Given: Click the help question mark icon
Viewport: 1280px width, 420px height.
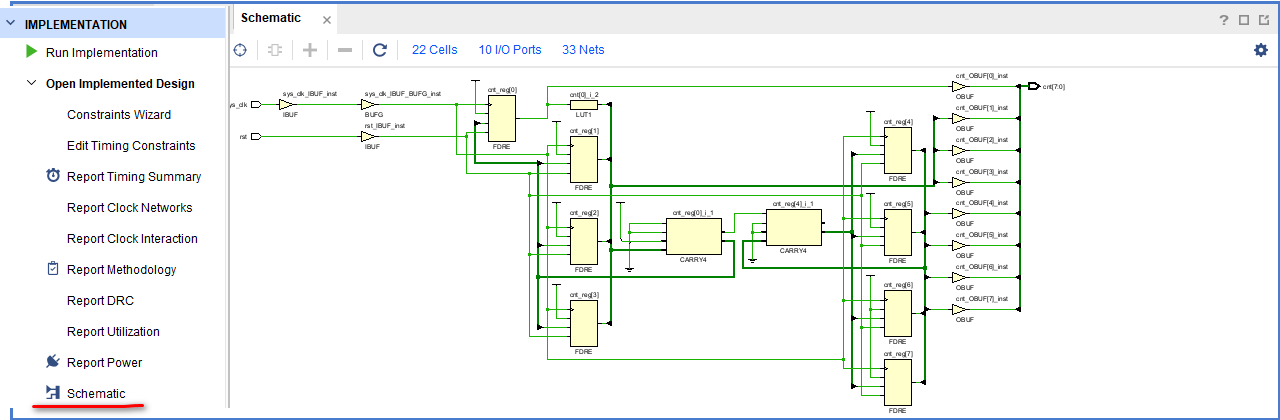Looking at the screenshot, I should [1223, 19].
